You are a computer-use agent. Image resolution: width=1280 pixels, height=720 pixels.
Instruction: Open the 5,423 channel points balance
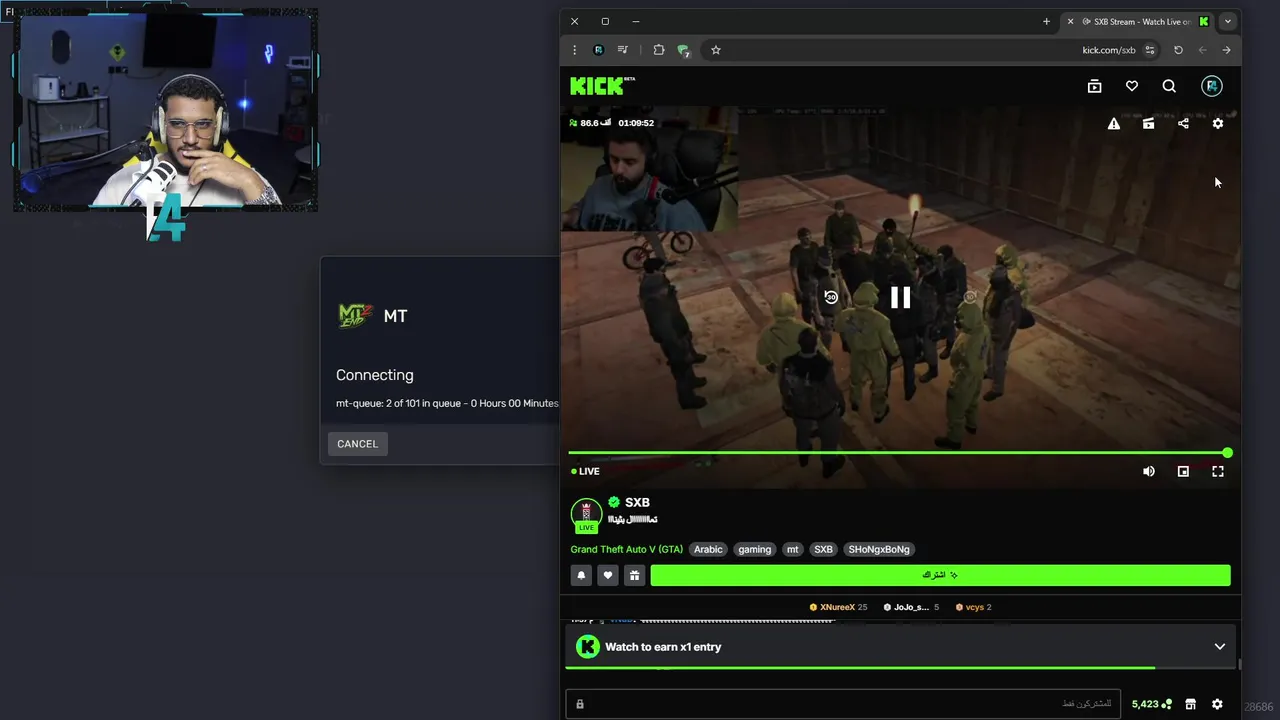click(1152, 704)
